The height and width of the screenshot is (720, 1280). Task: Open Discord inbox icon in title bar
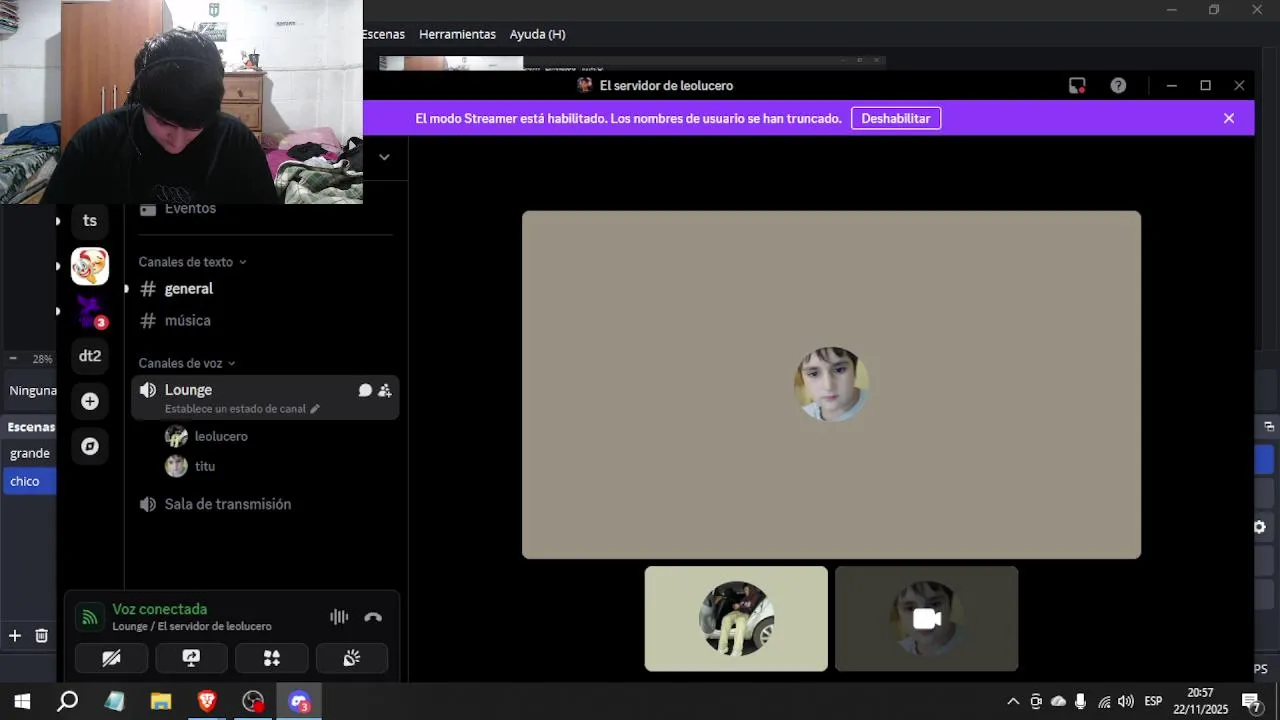click(1077, 86)
